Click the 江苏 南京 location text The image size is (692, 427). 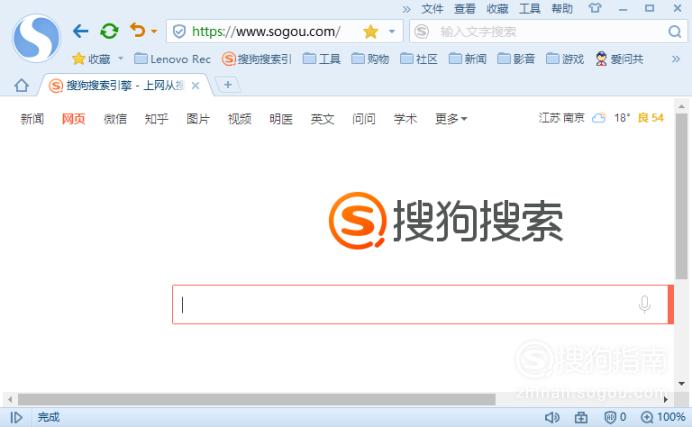point(561,118)
